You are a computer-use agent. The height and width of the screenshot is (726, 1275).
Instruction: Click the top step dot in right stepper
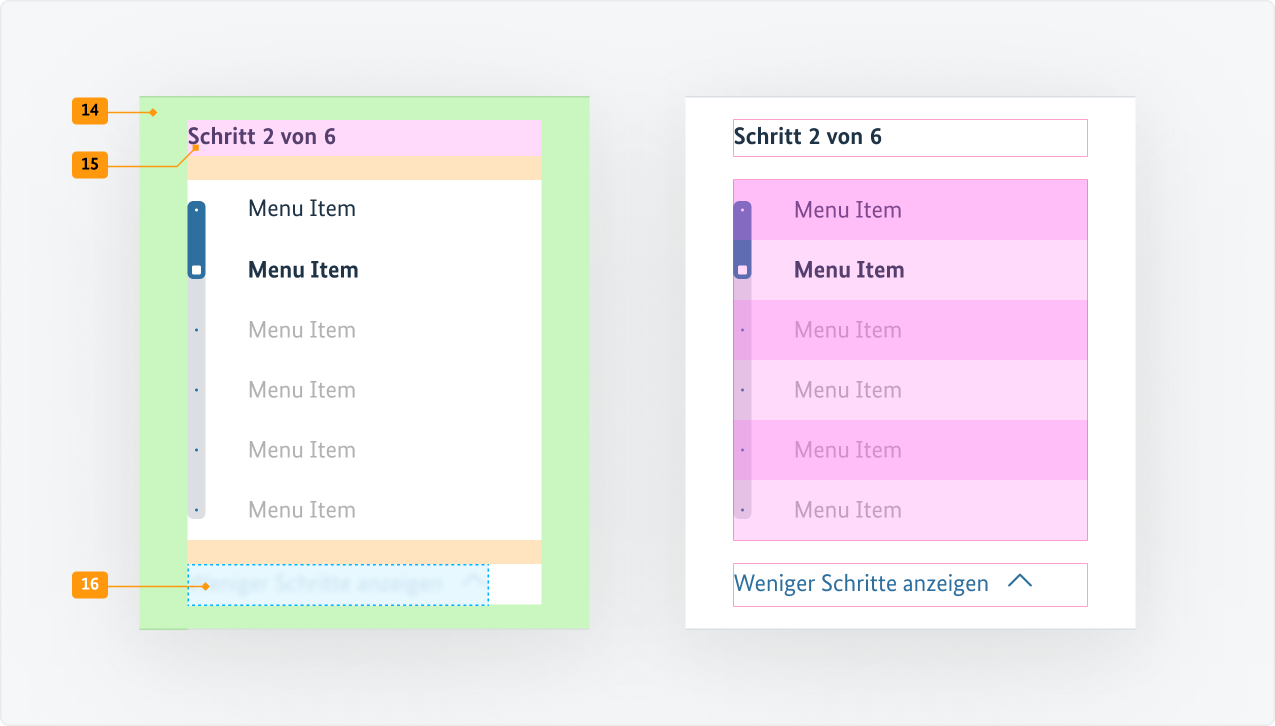[x=743, y=209]
